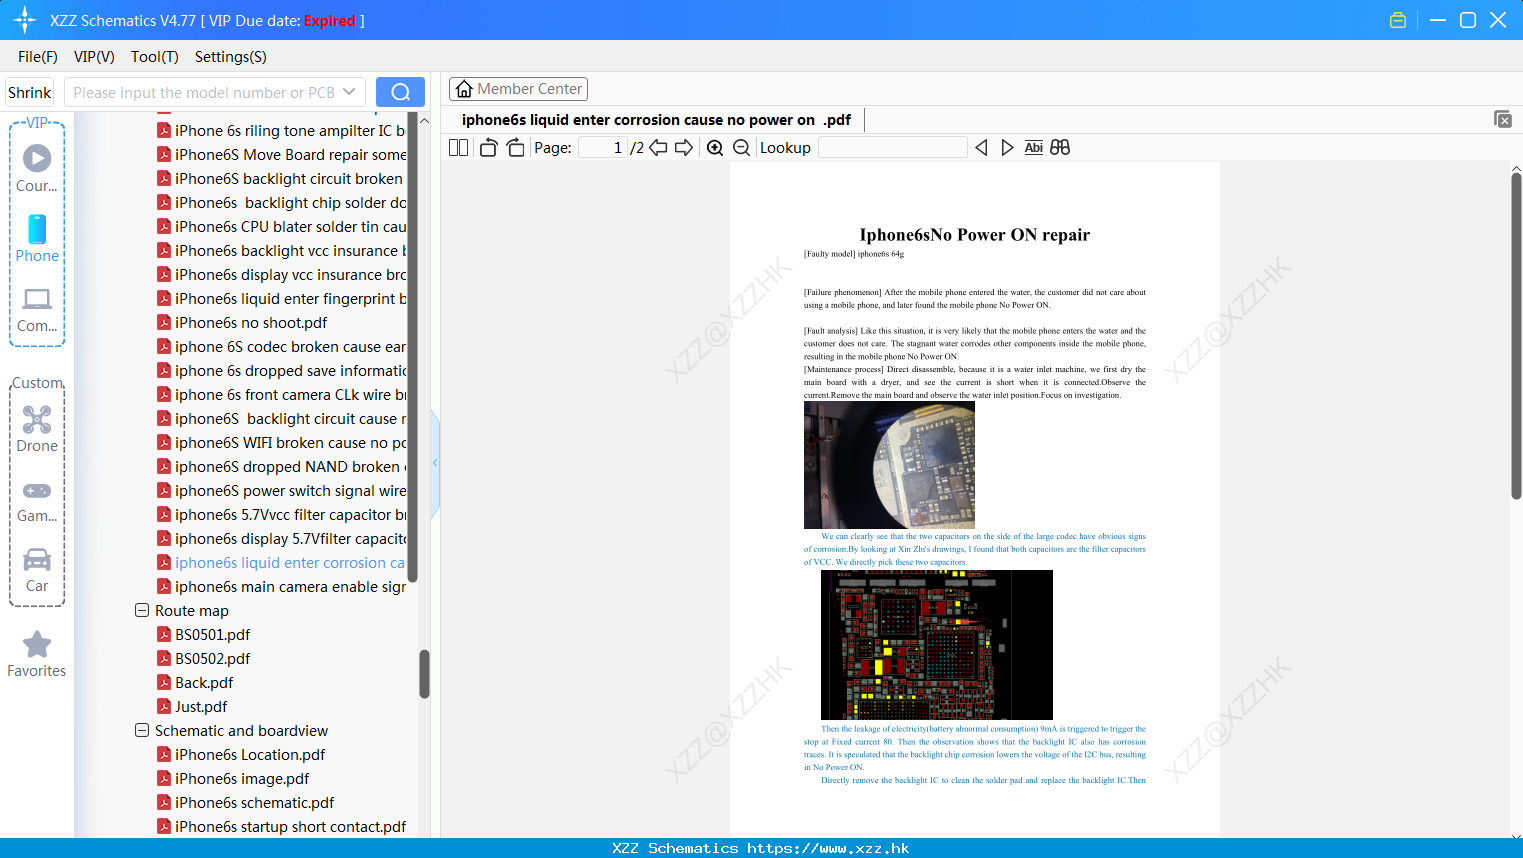Open iPhone6s startup short contact.pdf
The image size is (1523, 858).
coord(290,826)
